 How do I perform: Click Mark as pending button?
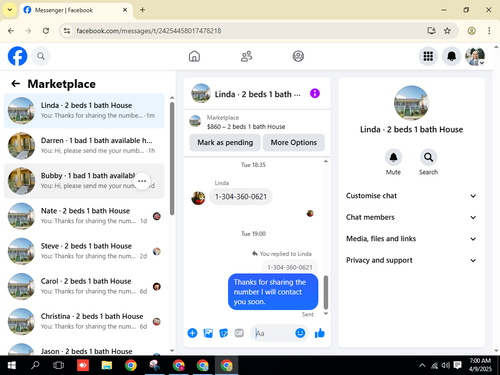point(225,143)
